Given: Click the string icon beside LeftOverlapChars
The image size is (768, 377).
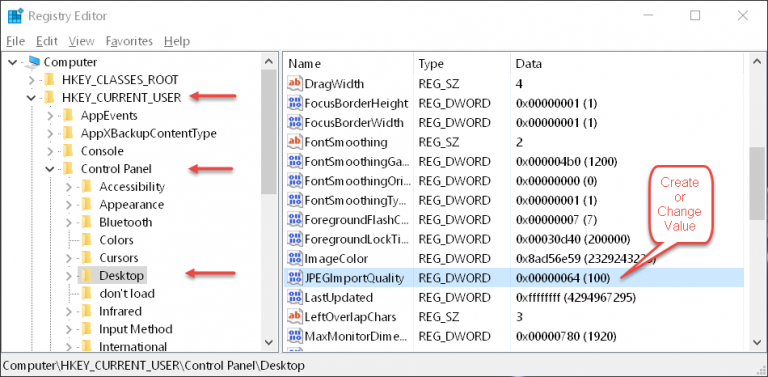Looking at the screenshot, I should 295,317.
